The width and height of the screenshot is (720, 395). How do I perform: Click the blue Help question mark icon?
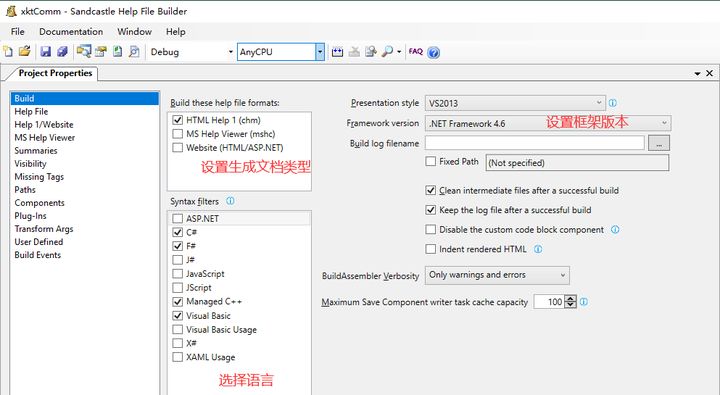[433, 52]
